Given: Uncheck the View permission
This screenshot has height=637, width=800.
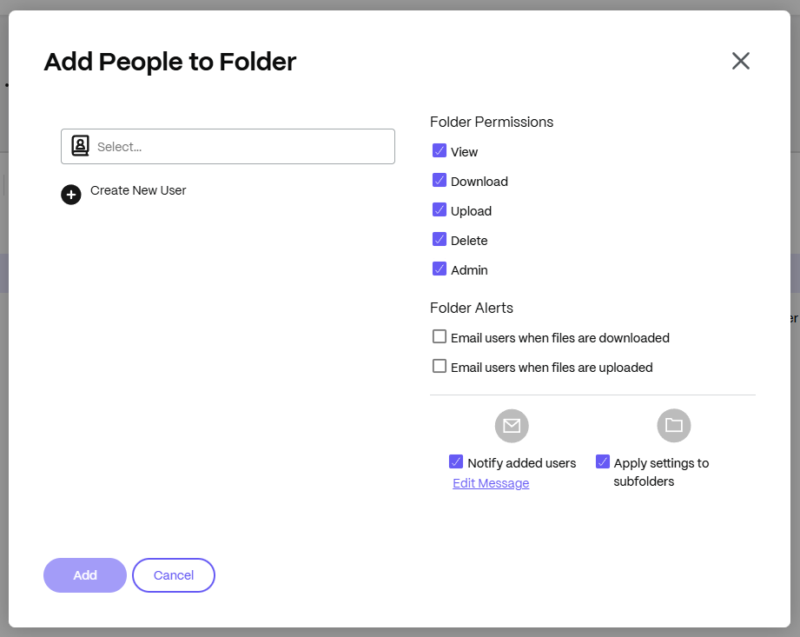Looking at the screenshot, I should point(439,152).
